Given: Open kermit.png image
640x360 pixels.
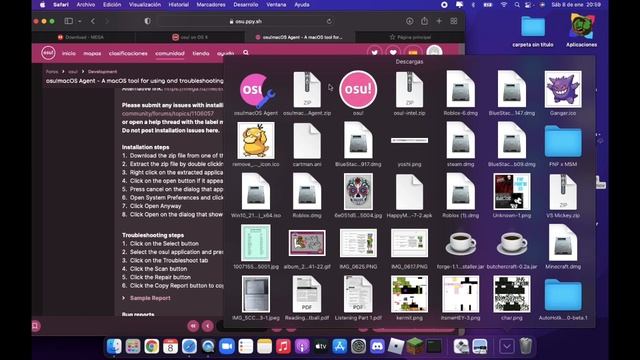Looking at the screenshot, I should 409,294.
